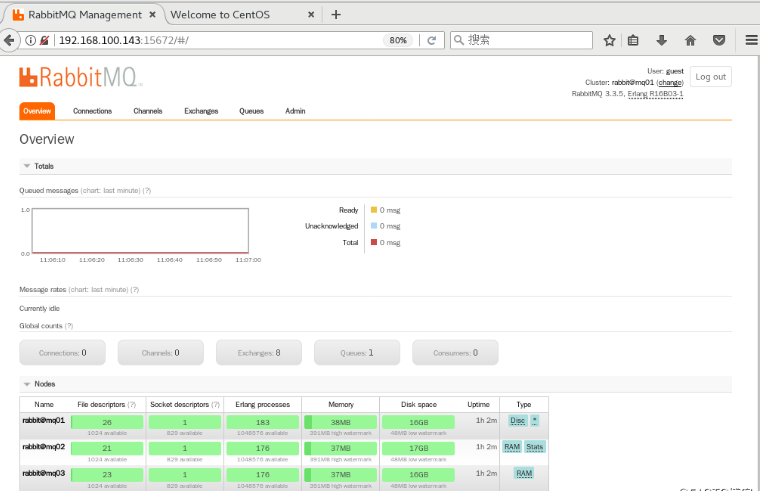This screenshot has width=765, height=491.
Task: Click node name rabbit@mq01
Action: (43, 420)
